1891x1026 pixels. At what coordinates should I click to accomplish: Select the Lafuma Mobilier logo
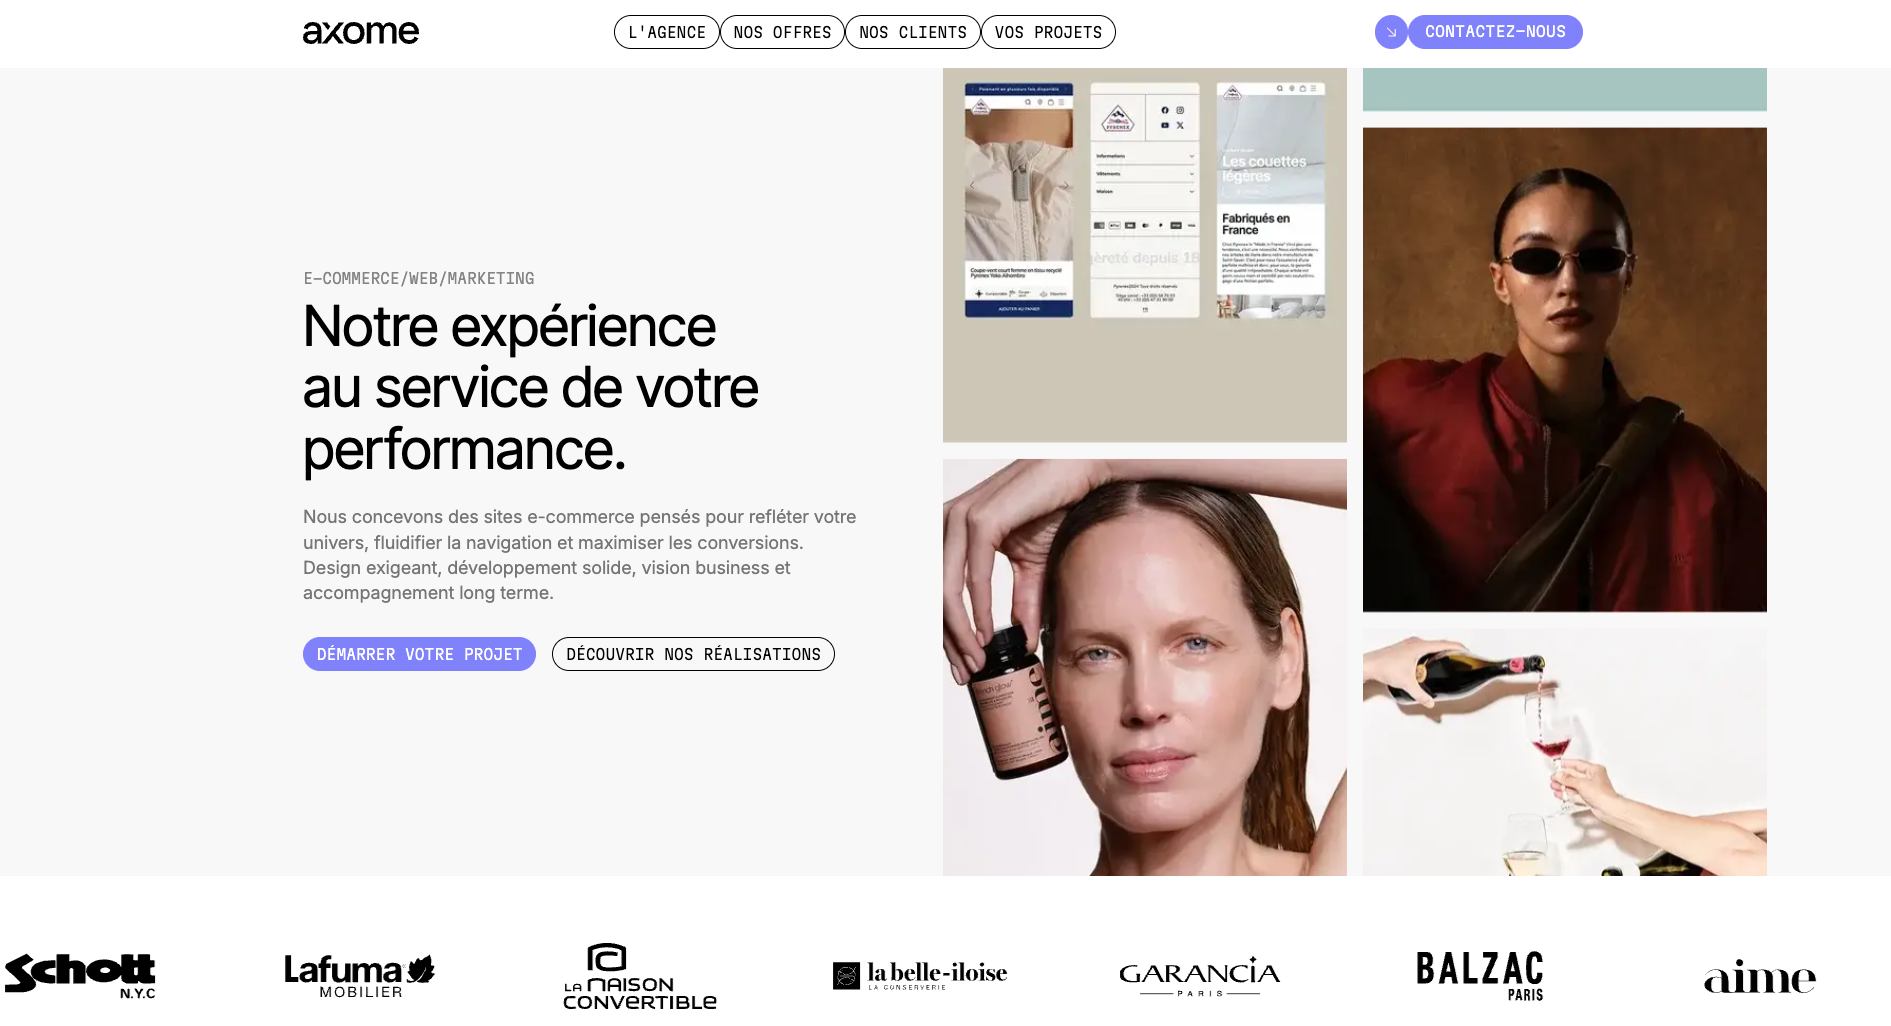360,975
